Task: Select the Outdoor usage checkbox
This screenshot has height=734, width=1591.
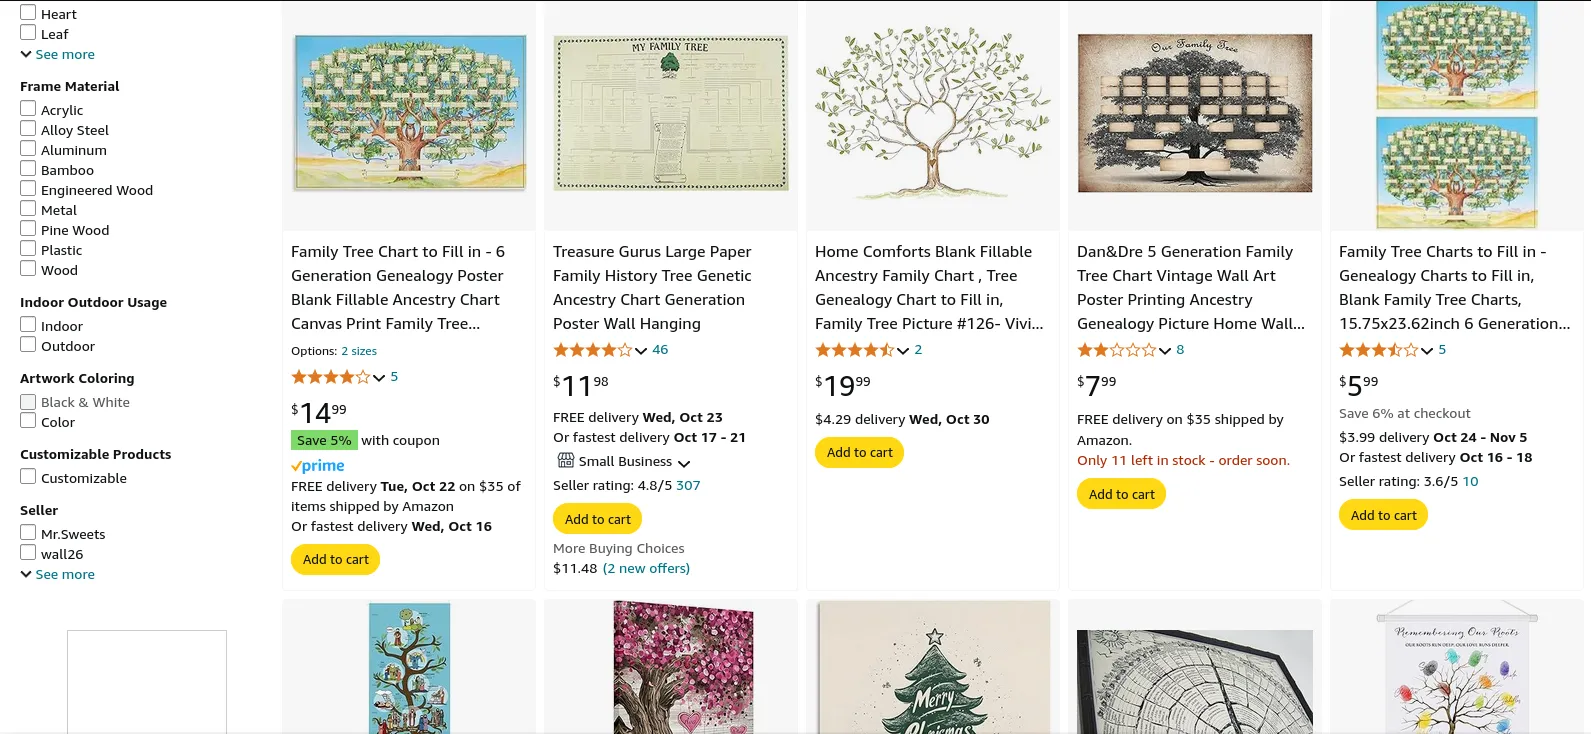Action: pyautogui.click(x=29, y=345)
